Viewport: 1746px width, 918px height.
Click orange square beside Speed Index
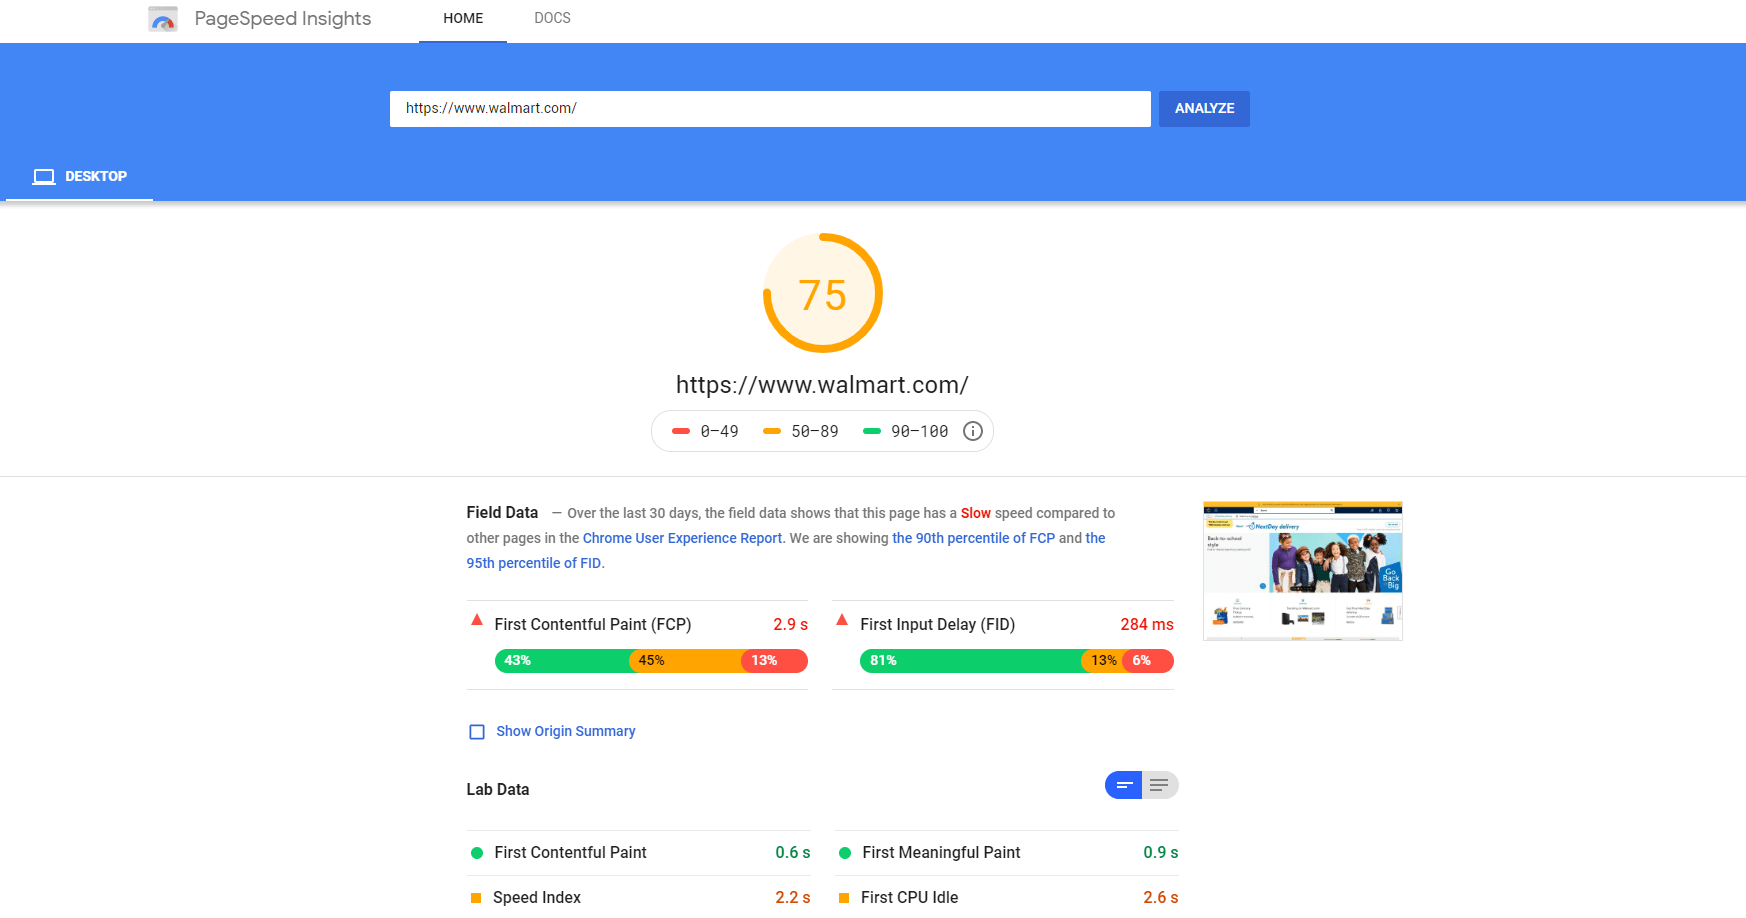click(x=476, y=898)
